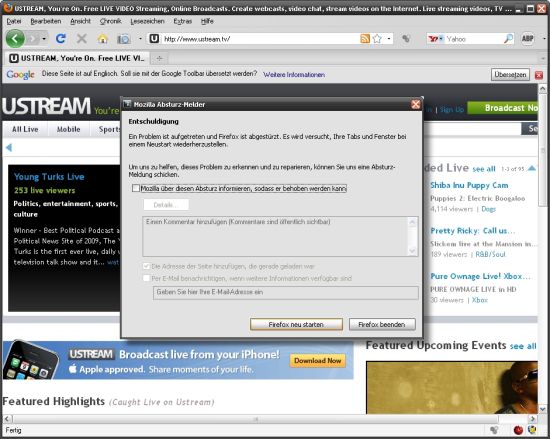Click the All Live navigation tab

point(25,129)
